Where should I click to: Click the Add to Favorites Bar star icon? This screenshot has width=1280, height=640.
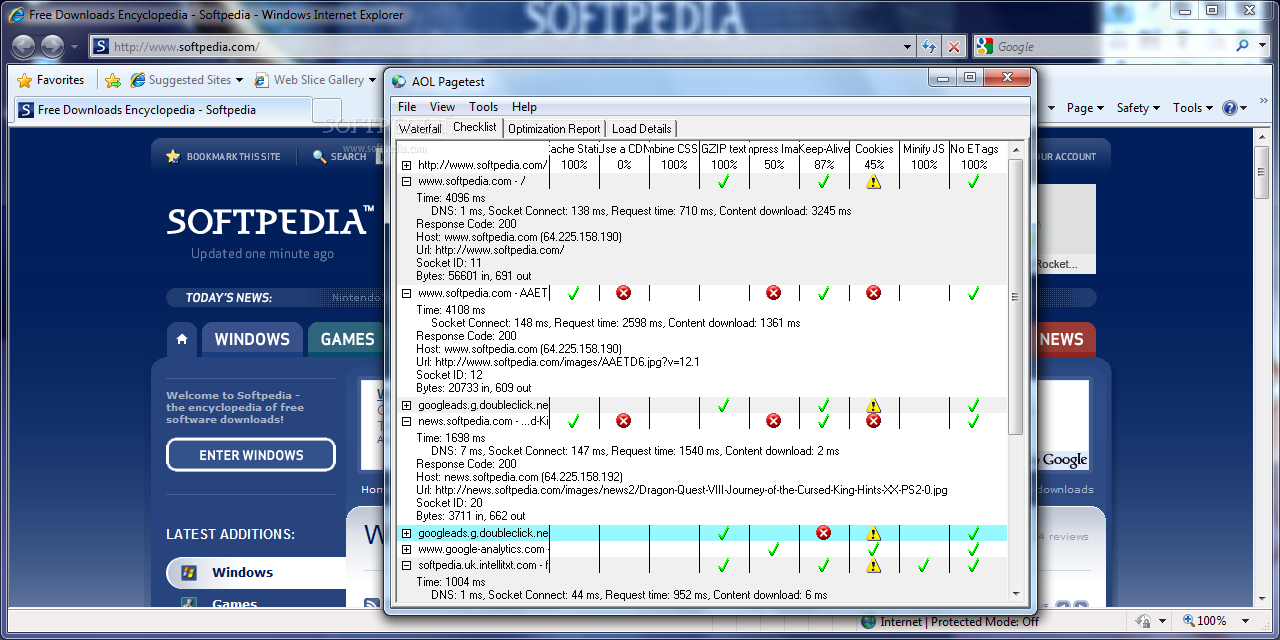113,80
